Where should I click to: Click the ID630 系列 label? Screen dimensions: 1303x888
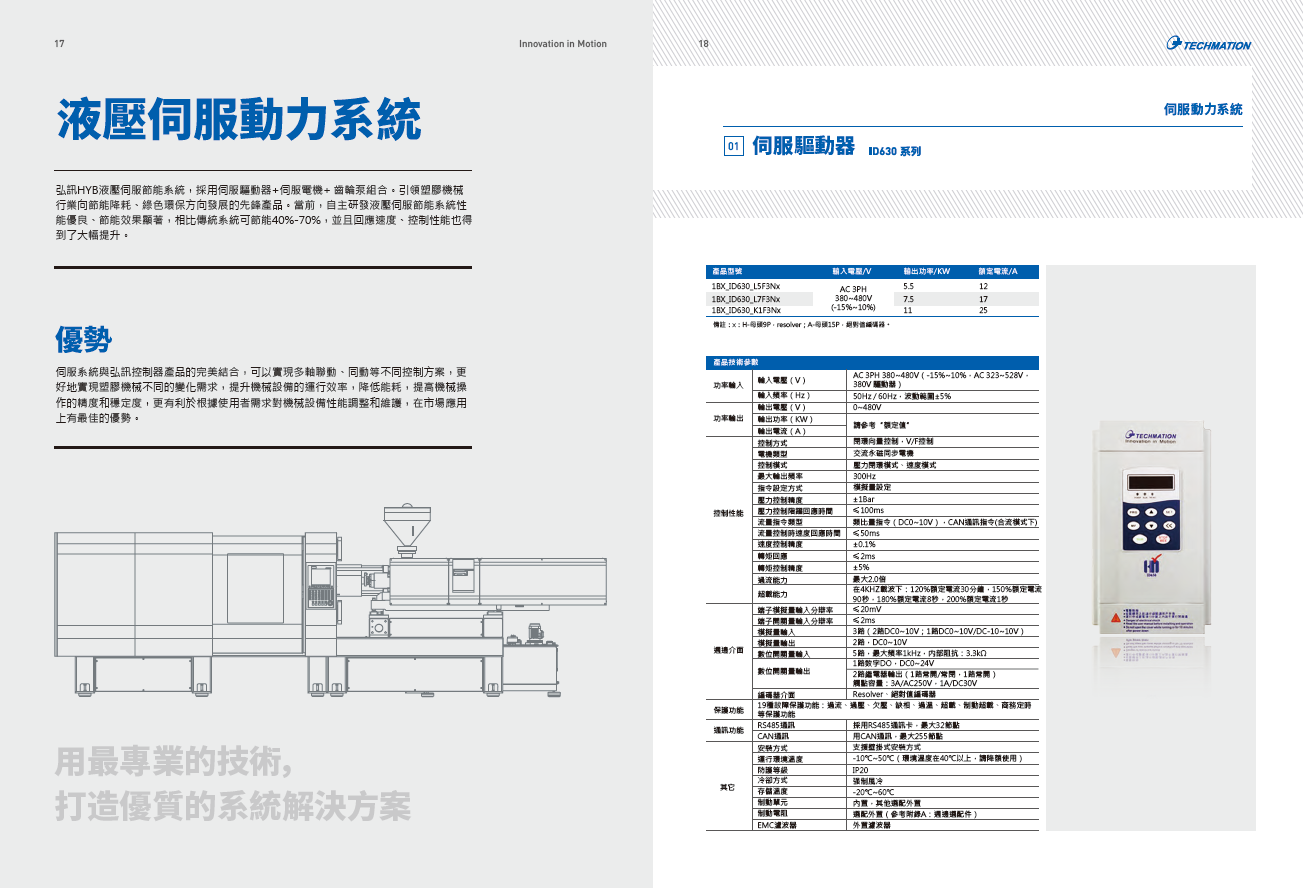(x=894, y=152)
